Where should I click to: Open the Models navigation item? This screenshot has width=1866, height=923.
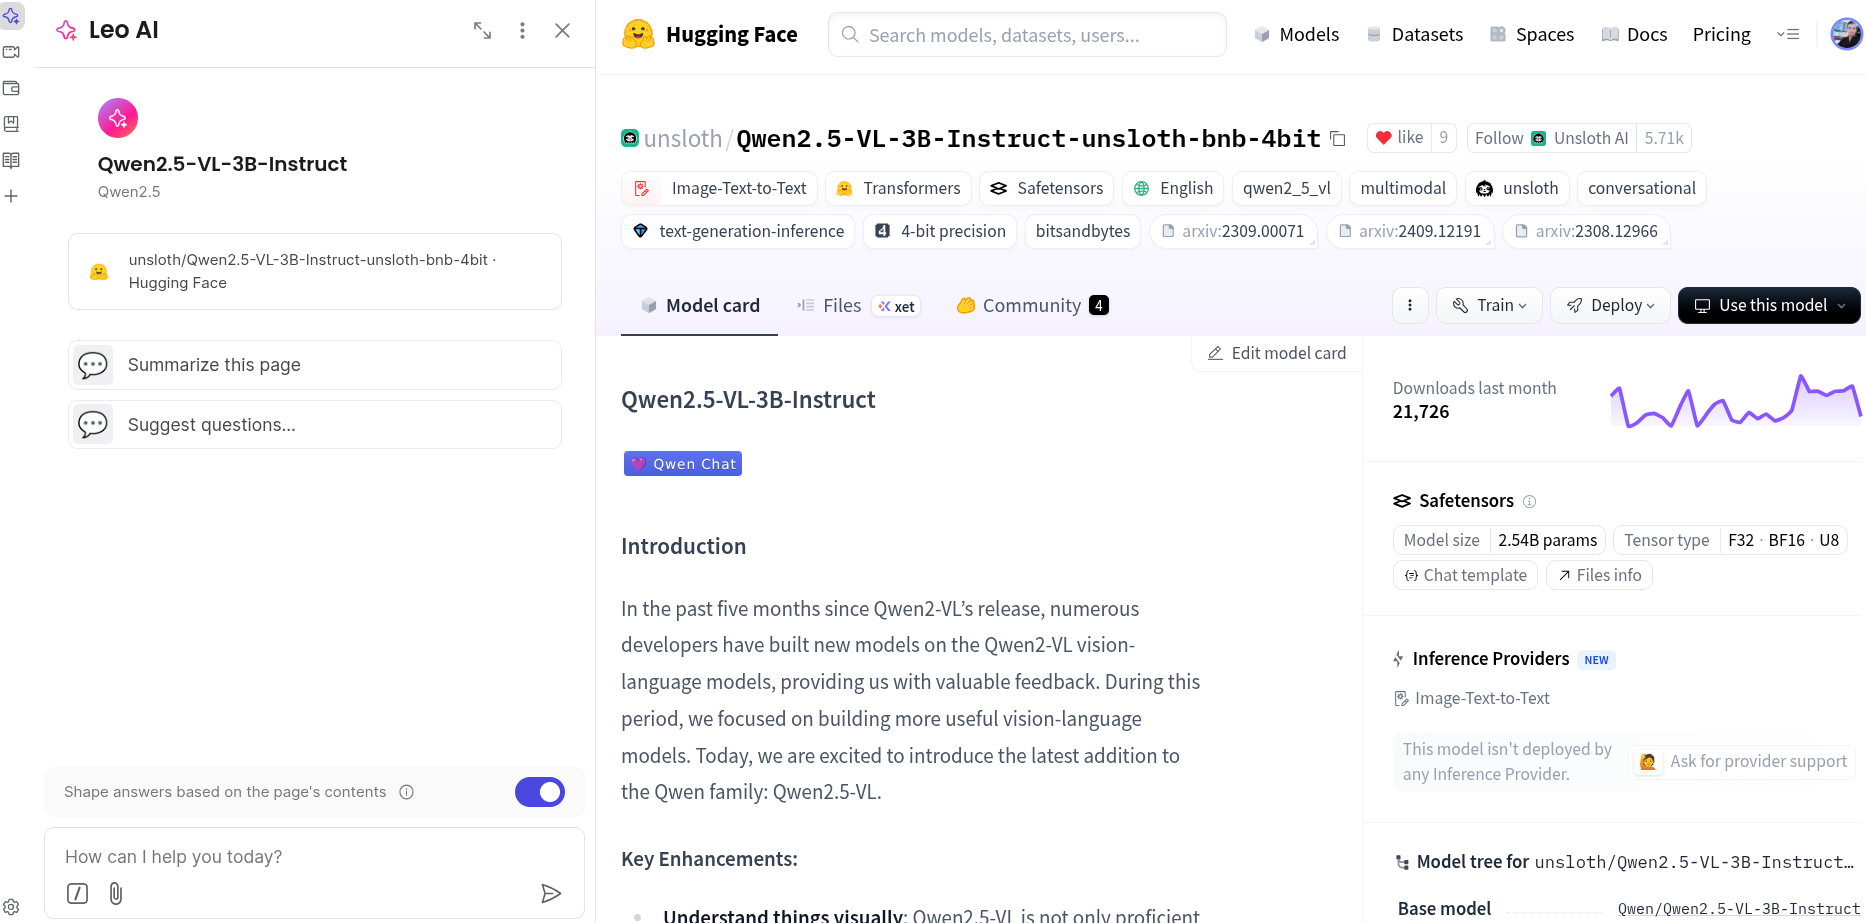[1296, 35]
